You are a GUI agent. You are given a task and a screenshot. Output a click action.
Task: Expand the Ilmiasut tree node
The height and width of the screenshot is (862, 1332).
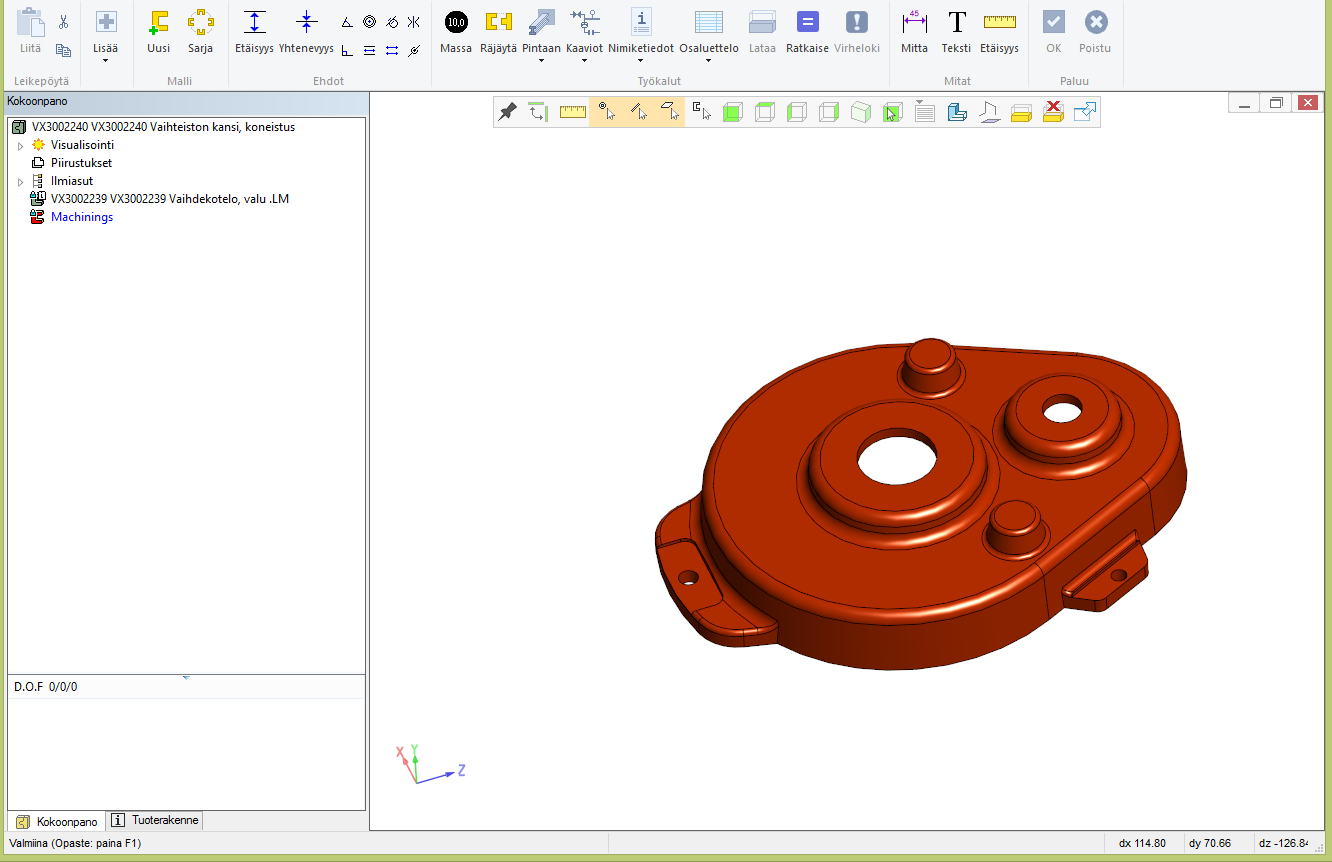coord(20,182)
